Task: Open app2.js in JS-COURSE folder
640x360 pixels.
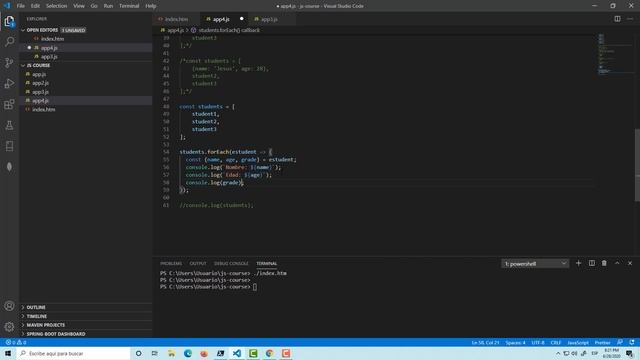Action: [x=40, y=83]
